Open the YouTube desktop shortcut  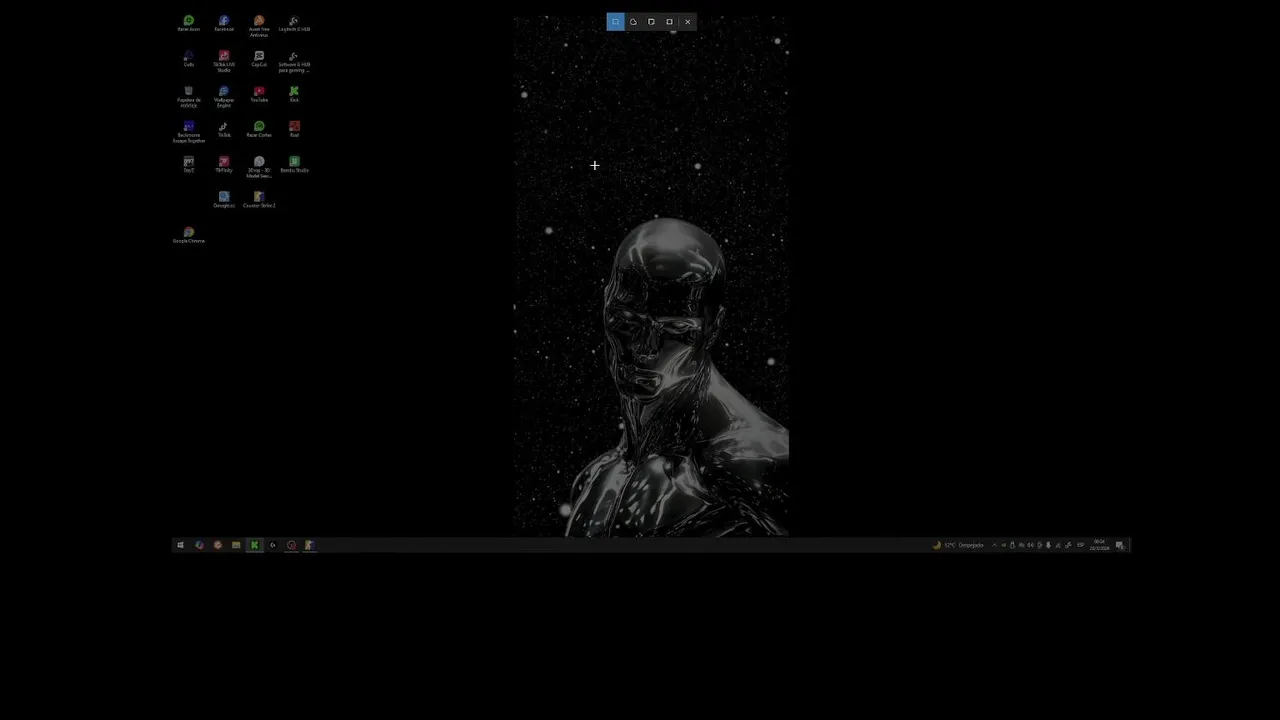259,94
